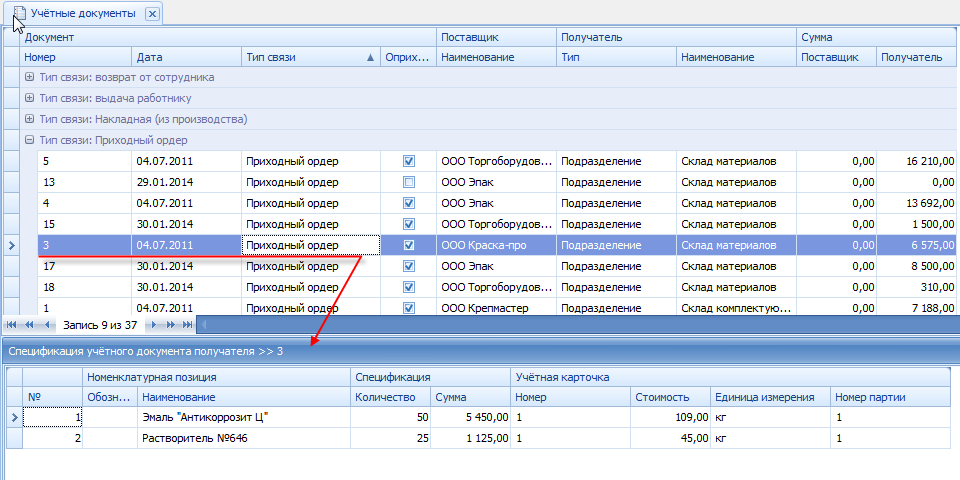Select document number 17 cell
This screenshot has width=960, height=480.
(x=84, y=266)
